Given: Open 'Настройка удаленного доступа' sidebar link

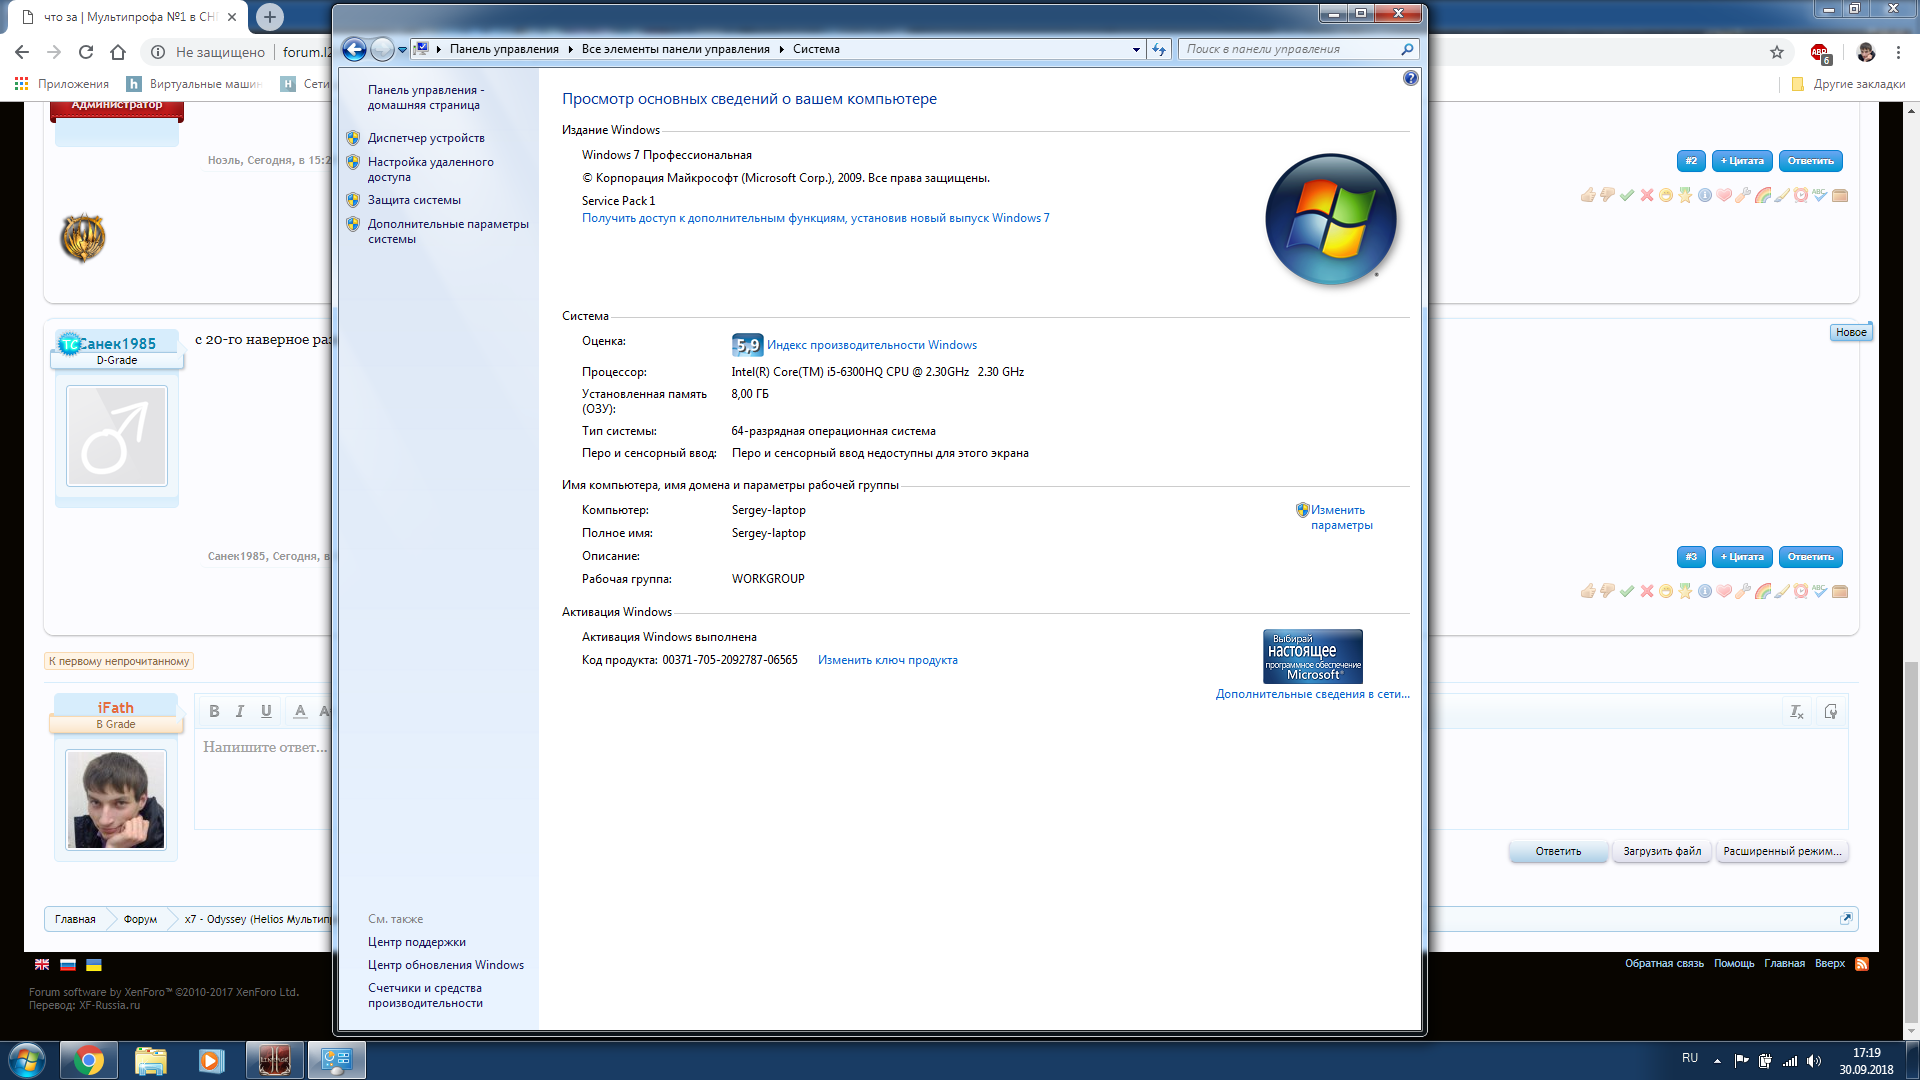Looking at the screenshot, I should pyautogui.click(x=430, y=169).
